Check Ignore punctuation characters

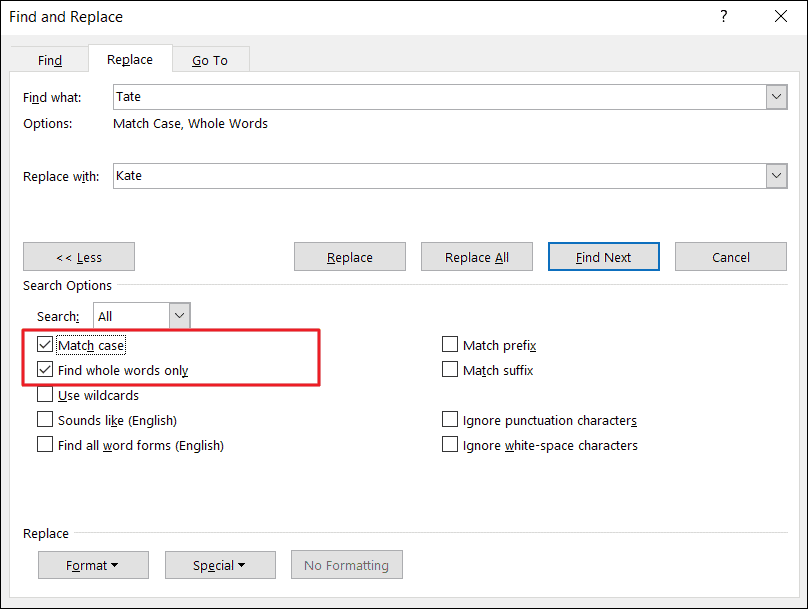click(x=450, y=419)
